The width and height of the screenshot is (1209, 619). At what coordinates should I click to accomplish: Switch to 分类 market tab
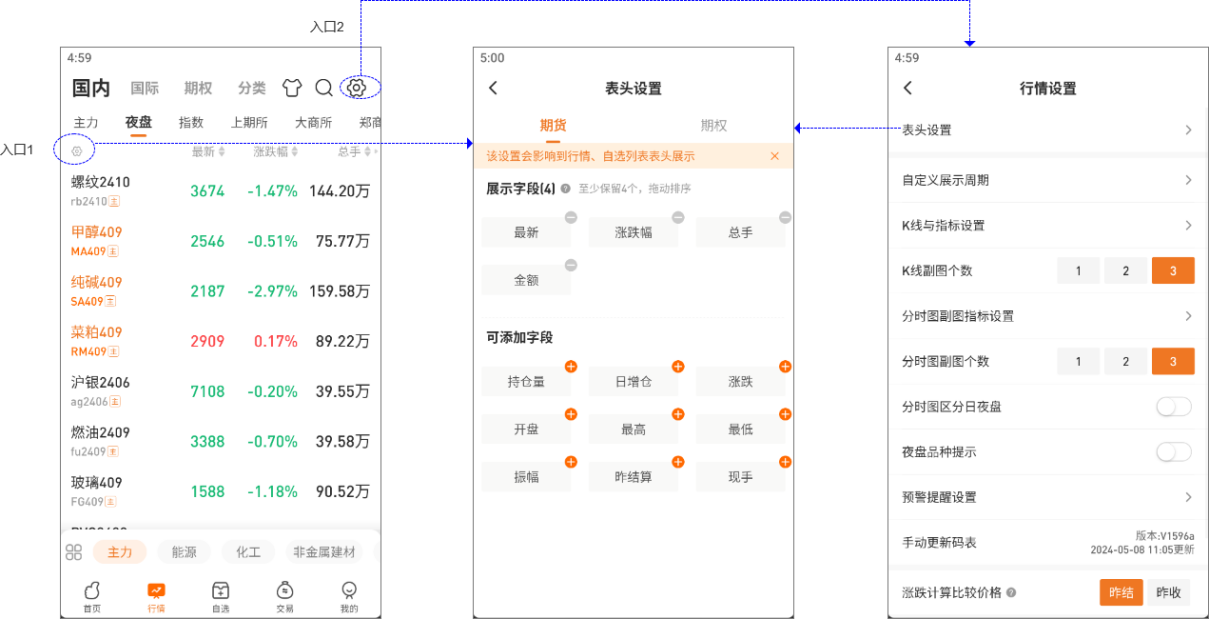click(x=252, y=88)
